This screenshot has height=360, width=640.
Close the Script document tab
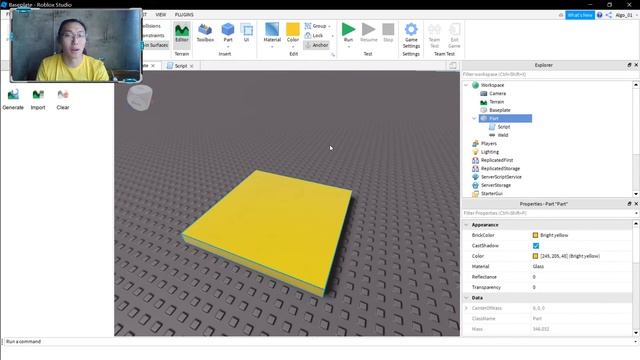click(x=191, y=66)
